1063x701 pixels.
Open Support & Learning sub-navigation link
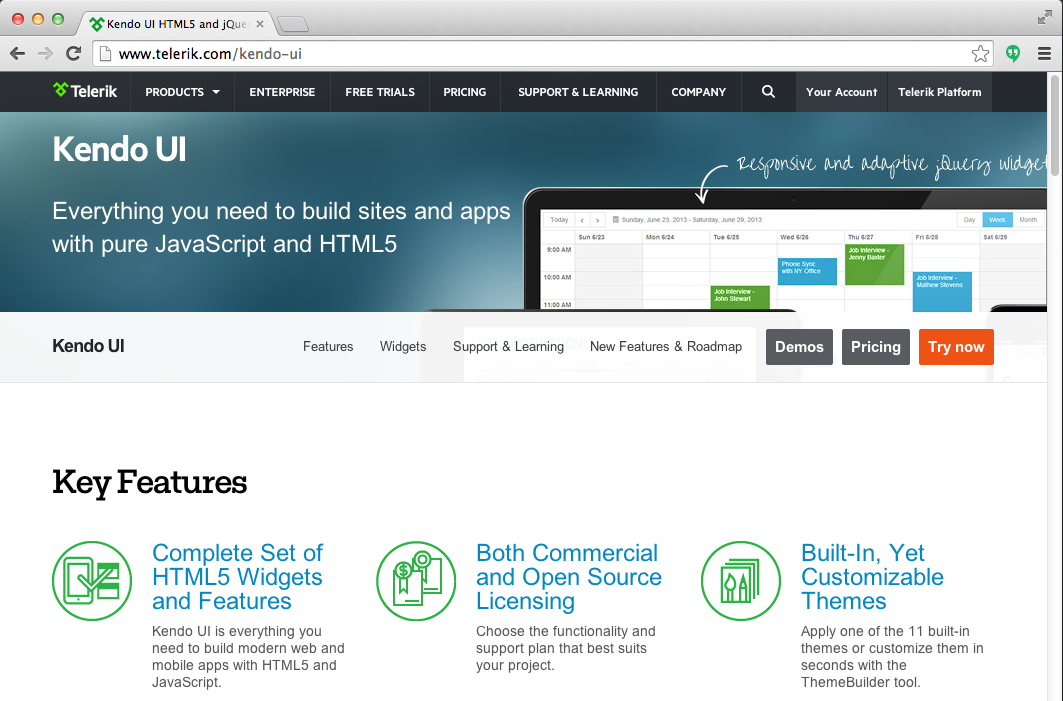click(508, 346)
